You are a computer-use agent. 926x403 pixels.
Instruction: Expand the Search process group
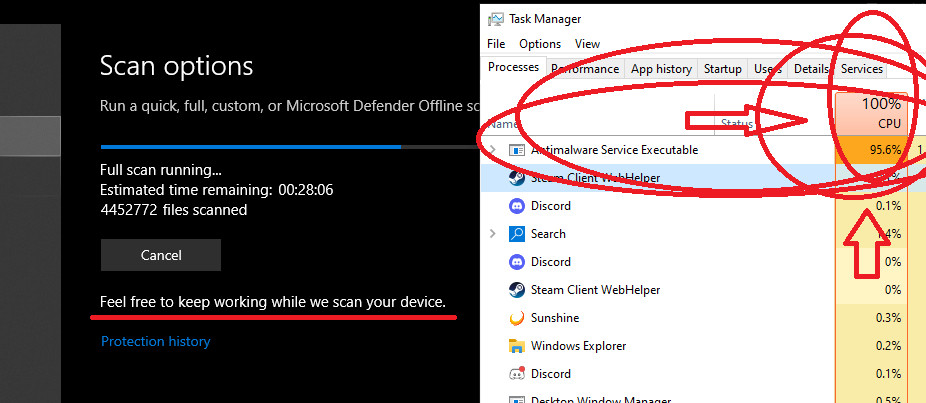pos(493,234)
